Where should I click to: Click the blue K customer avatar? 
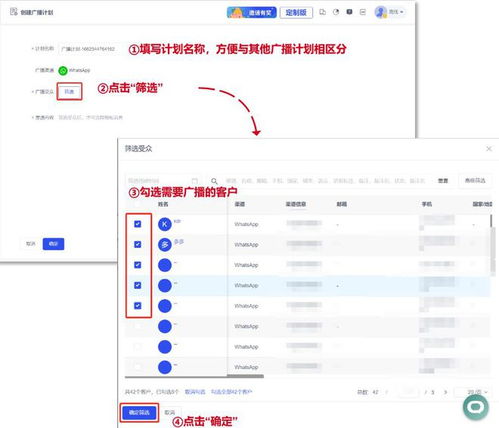[165, 224]
